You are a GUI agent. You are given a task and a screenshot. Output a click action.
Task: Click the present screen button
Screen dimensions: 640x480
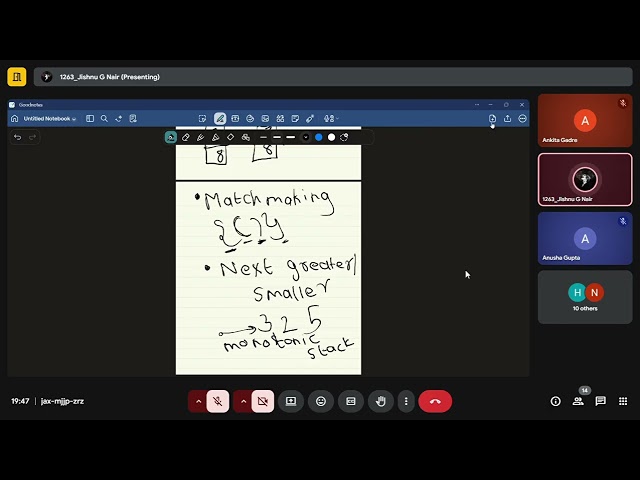click(x=291, y=401)
